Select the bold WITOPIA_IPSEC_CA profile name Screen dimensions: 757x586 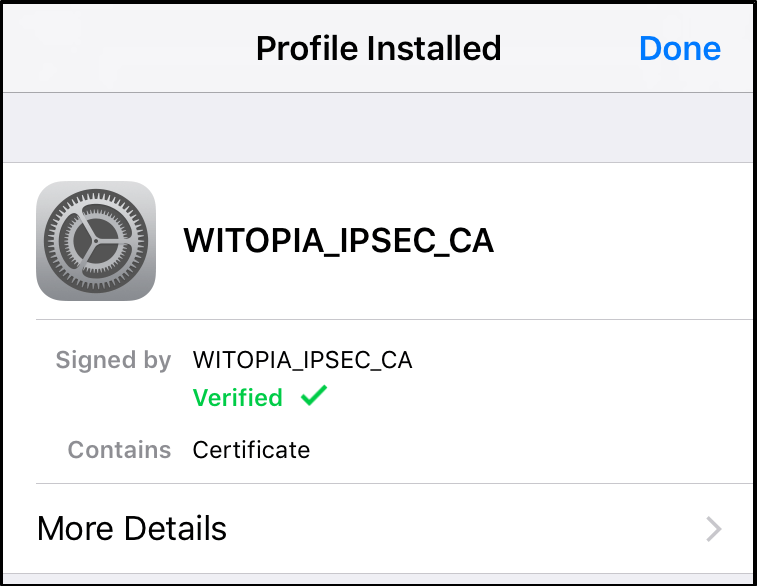[339, 240]
